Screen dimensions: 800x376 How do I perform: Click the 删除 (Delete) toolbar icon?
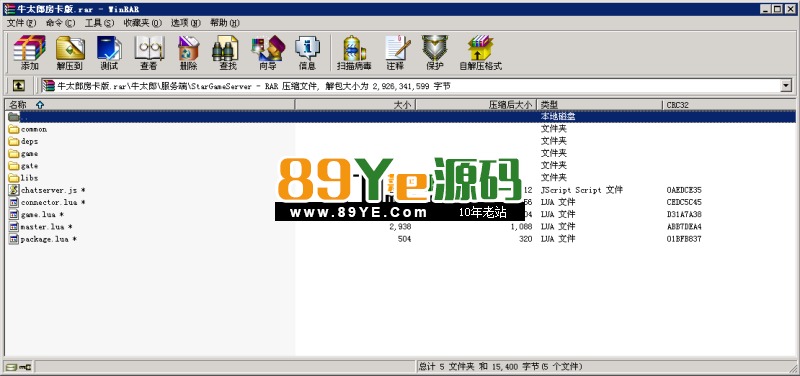(x=188, y=53)
